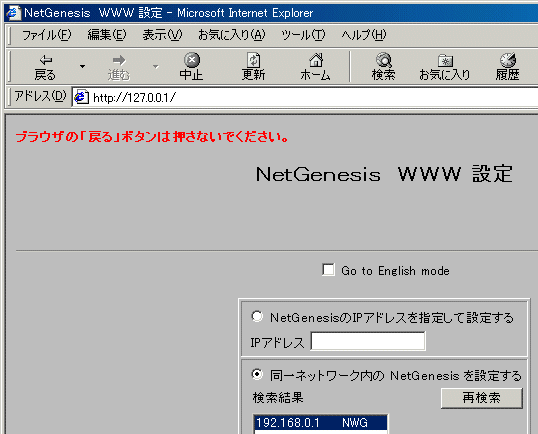The image size is (538, 434).
Task: Open the History (履歴) toolbar pane
Action: [x=507, y=67]
